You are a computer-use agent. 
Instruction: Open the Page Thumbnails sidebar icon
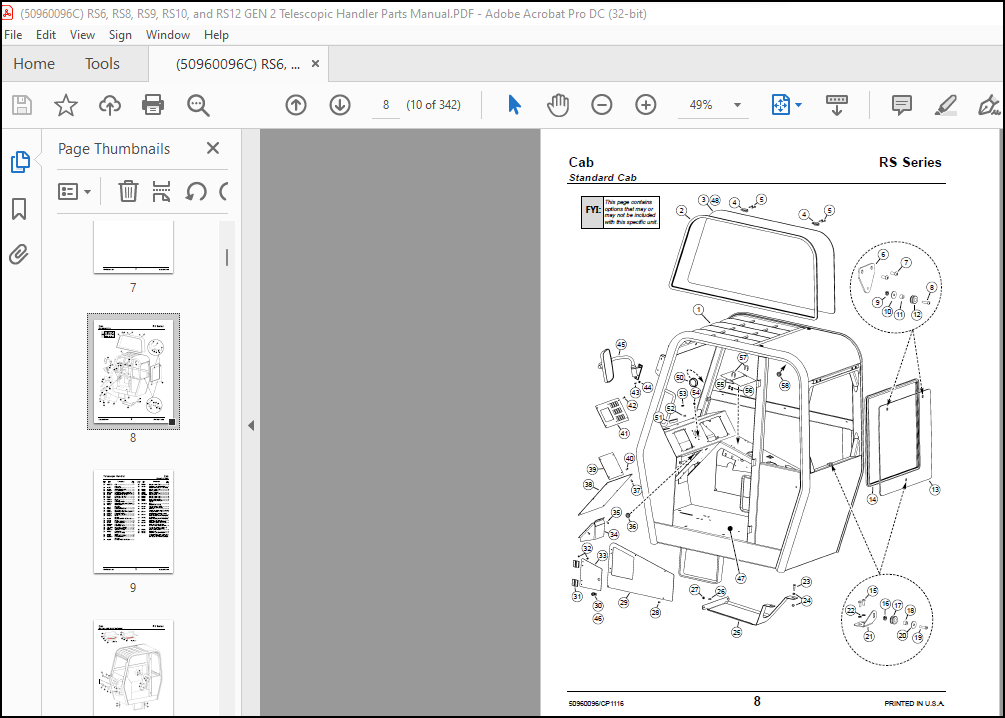[20, 162]
